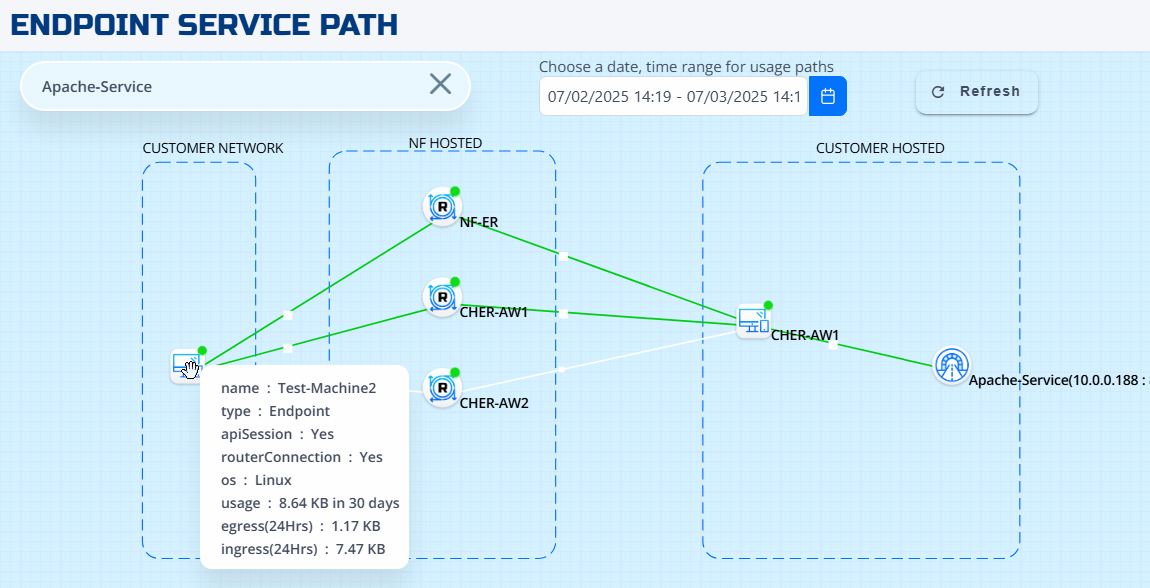Click the ENDPOINT SERVICE PATH heading
This screenshot has width=1150, height=588.
204,25
